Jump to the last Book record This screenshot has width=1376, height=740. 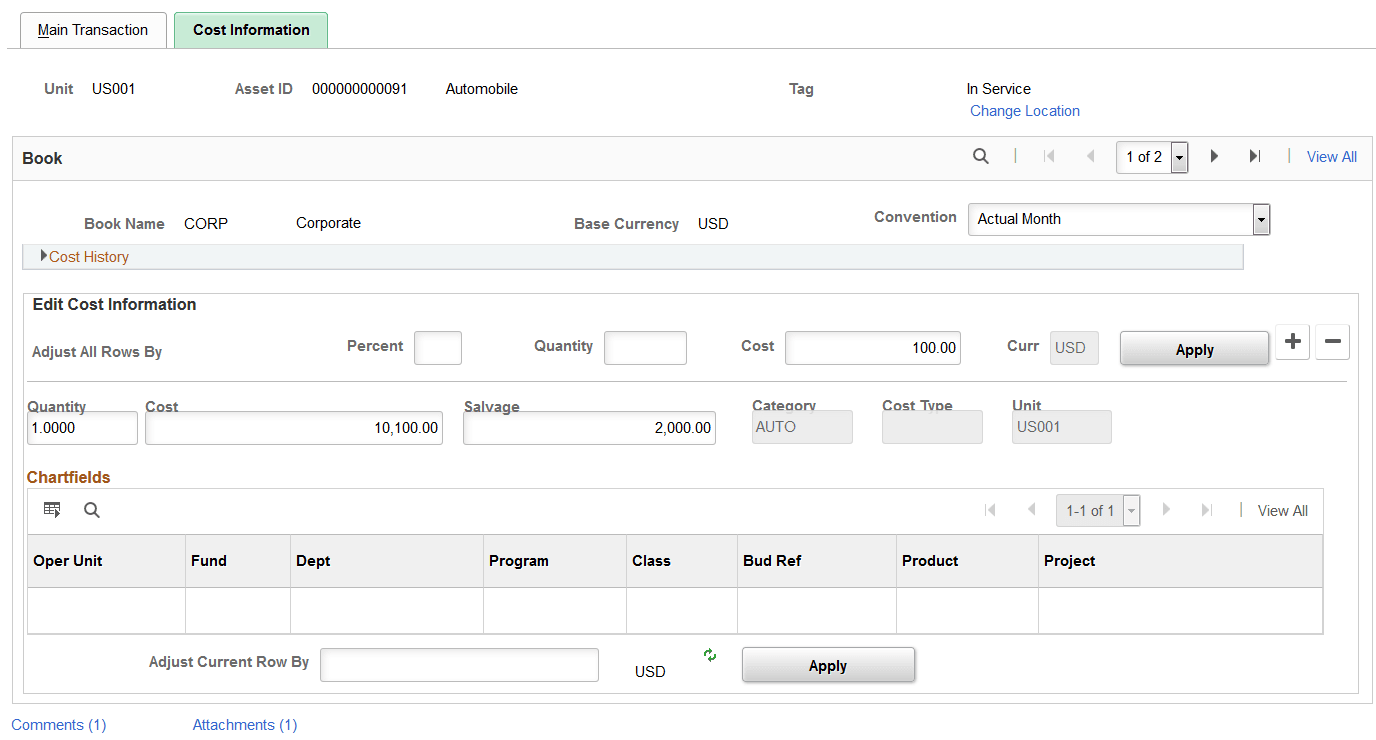click(x=1255, y=156)
